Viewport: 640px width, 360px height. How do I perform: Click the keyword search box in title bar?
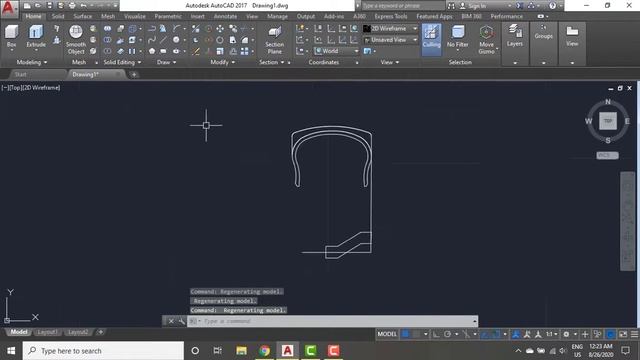[403, 6]
